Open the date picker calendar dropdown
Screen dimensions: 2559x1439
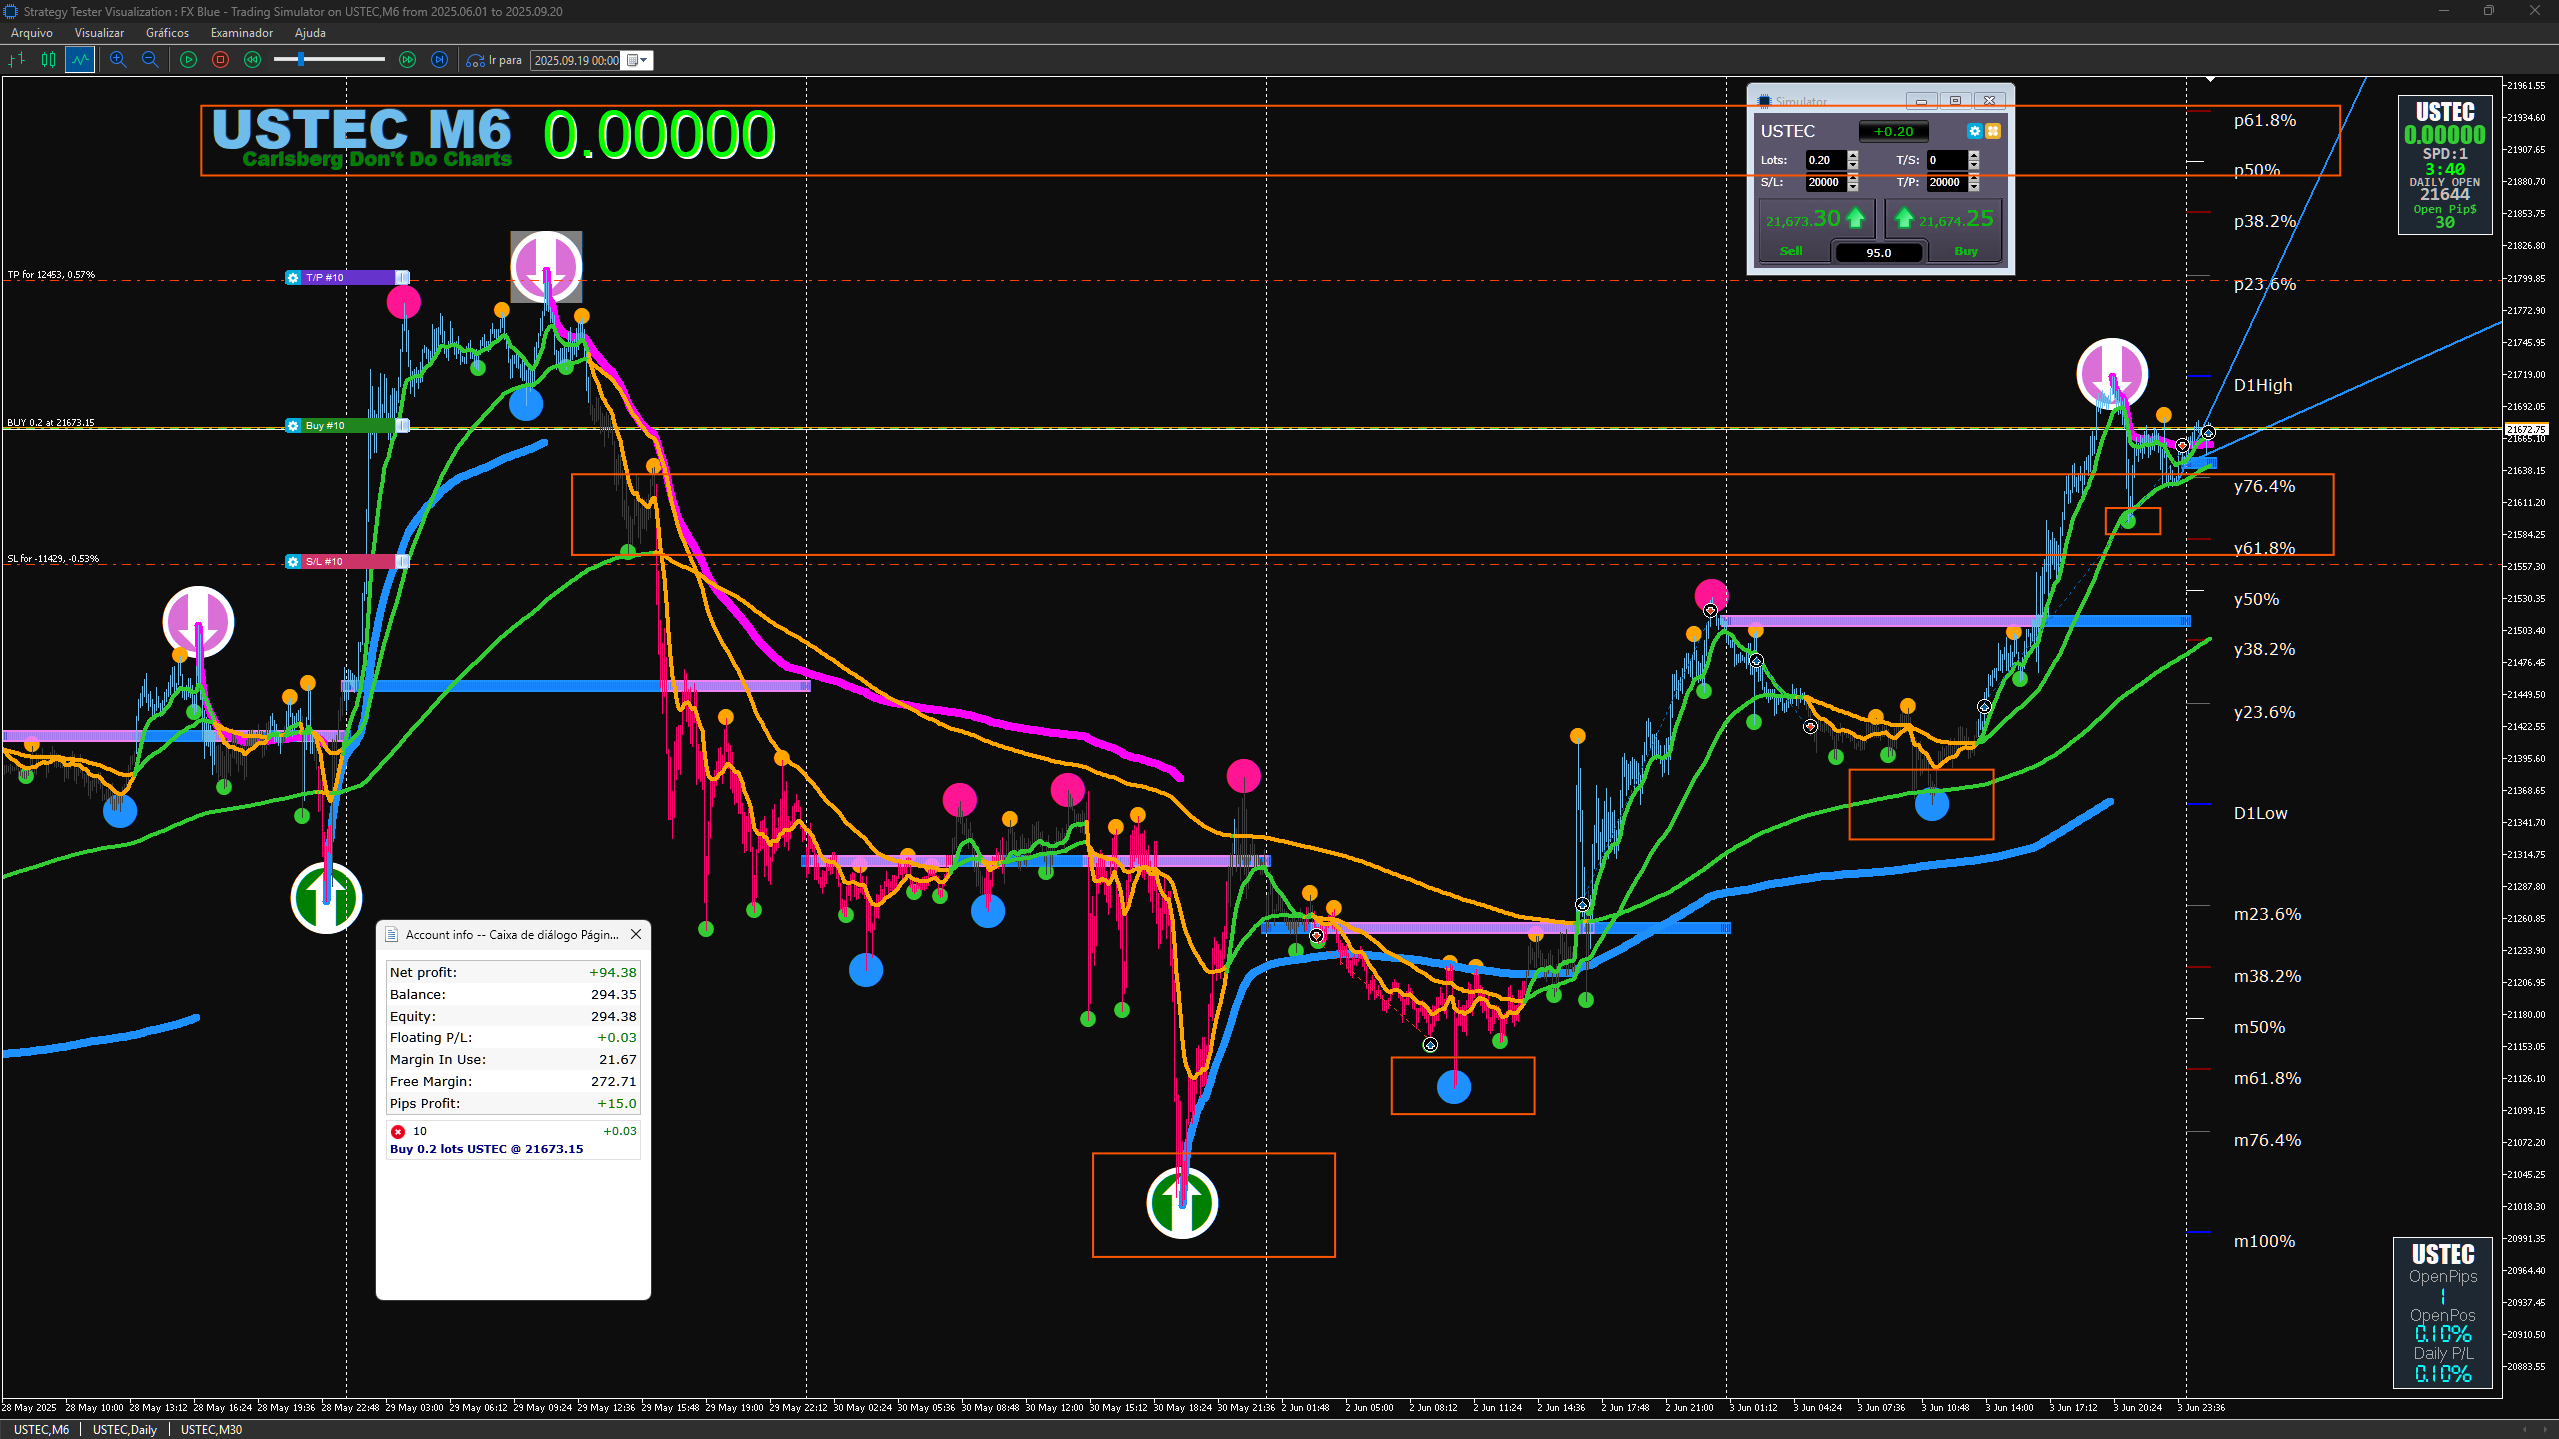(638, 60)
